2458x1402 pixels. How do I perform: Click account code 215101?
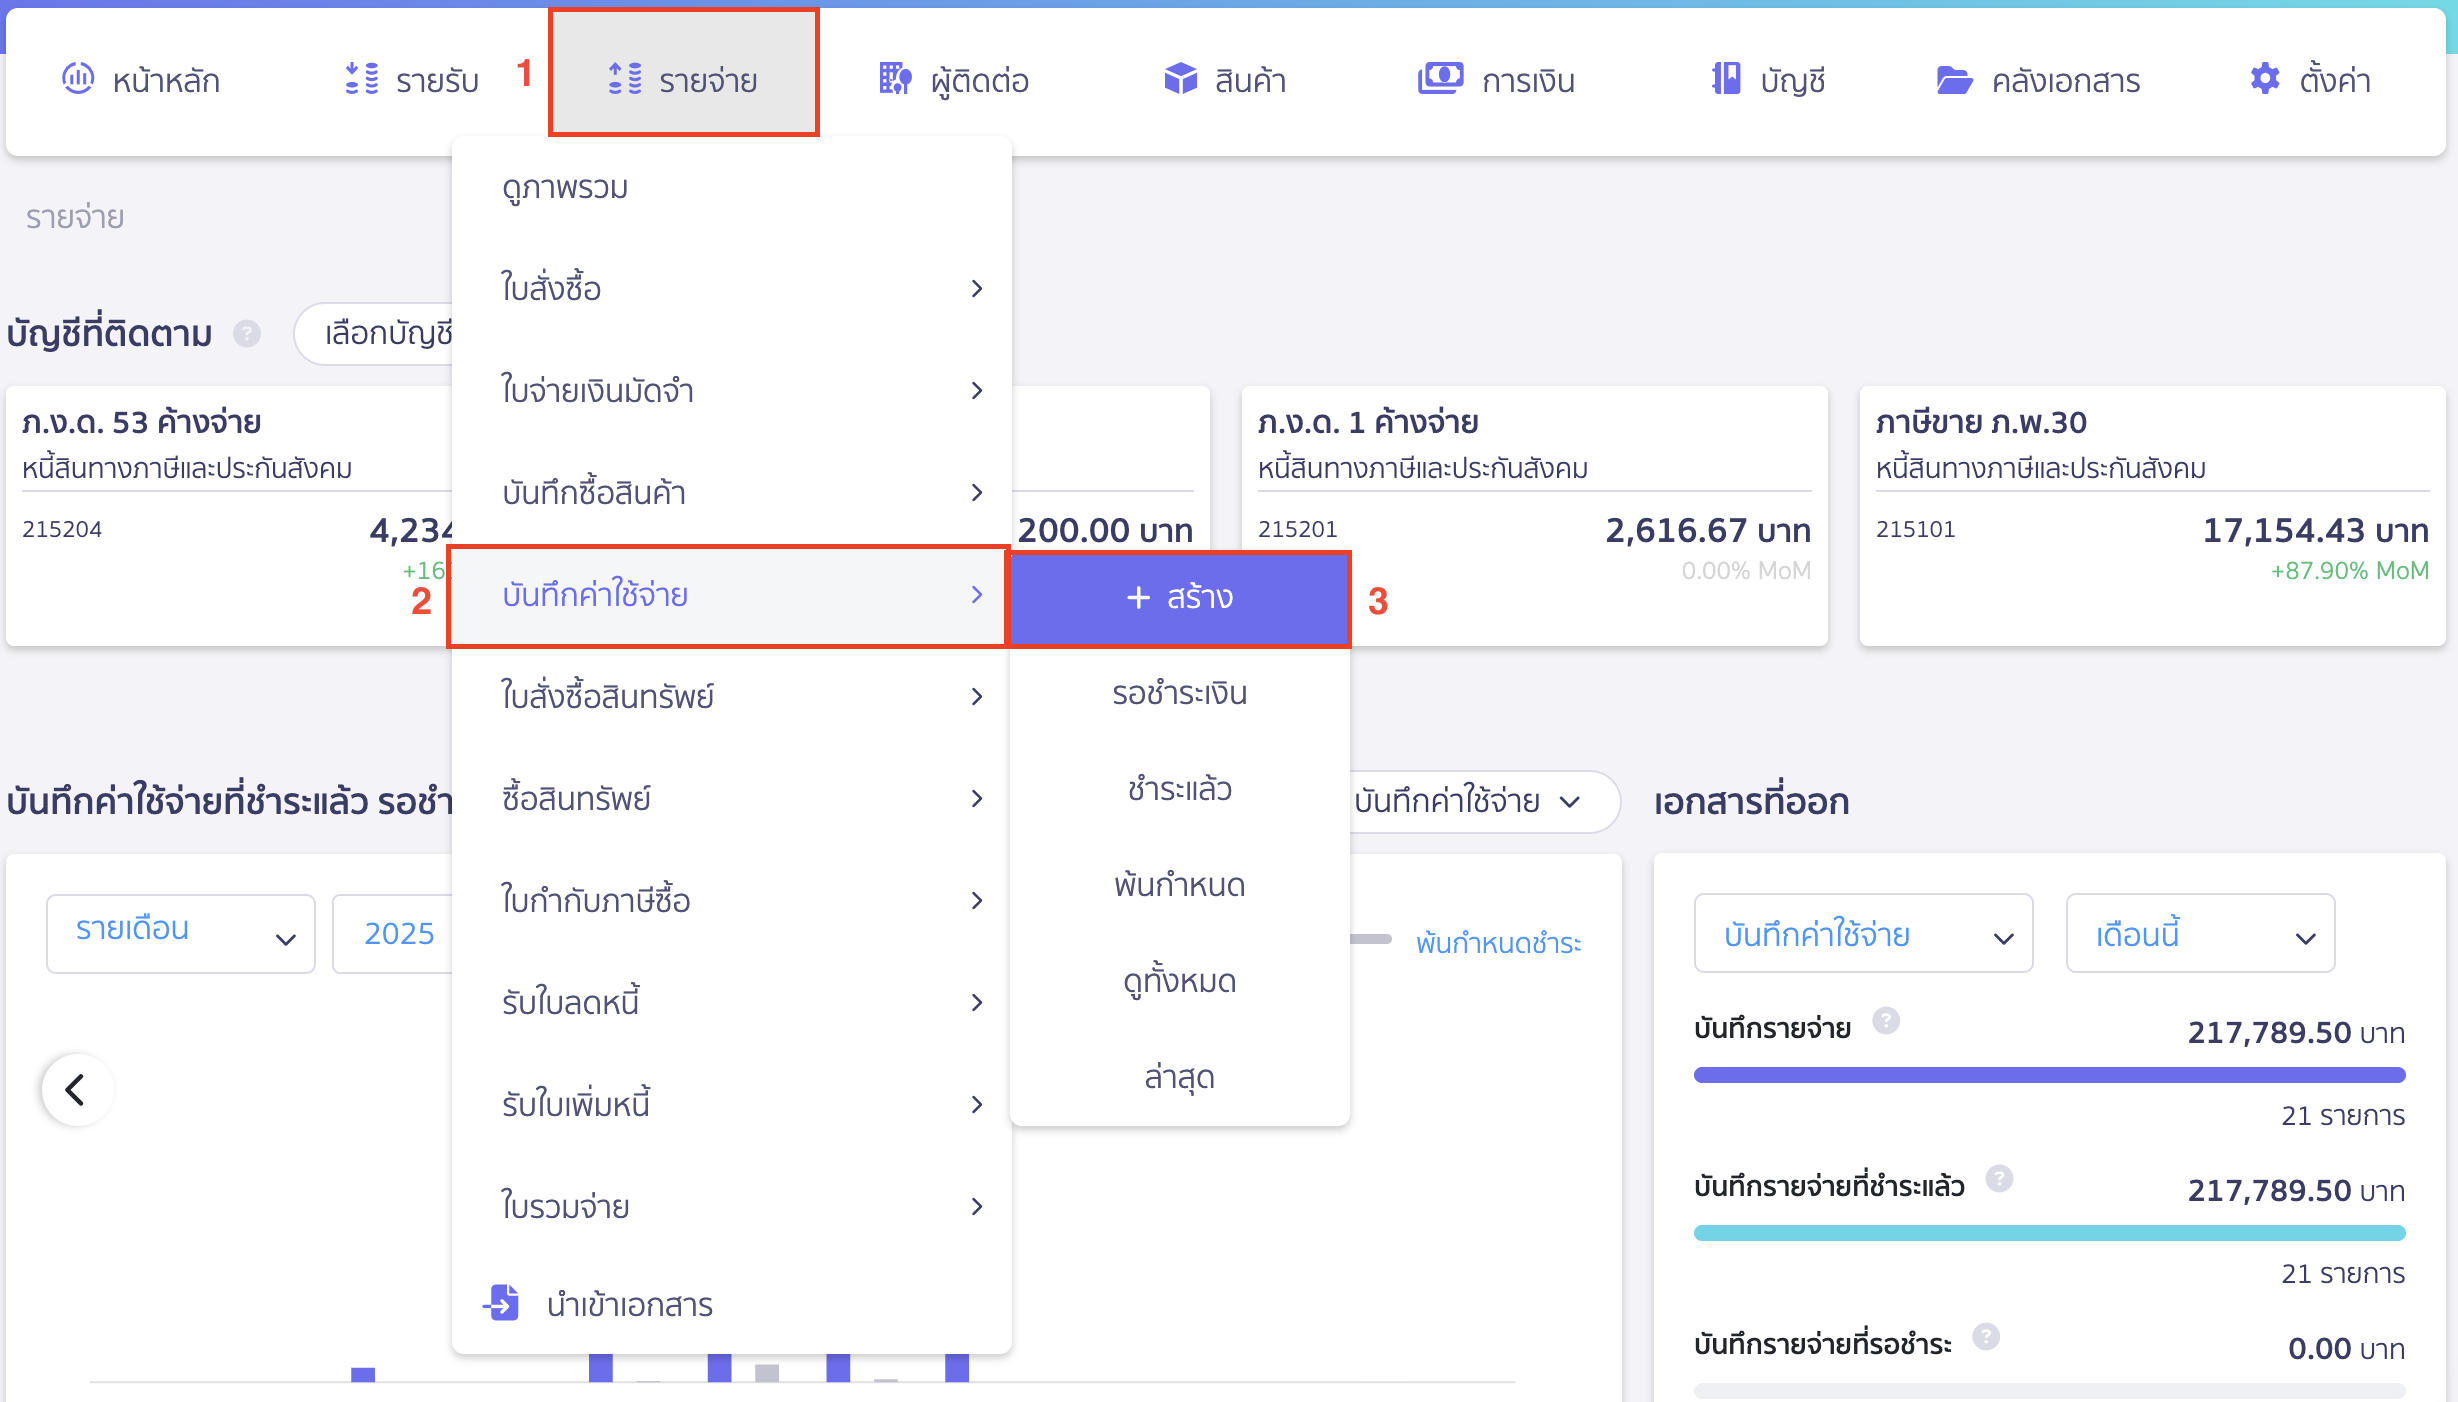click(x=1915, y=529)
